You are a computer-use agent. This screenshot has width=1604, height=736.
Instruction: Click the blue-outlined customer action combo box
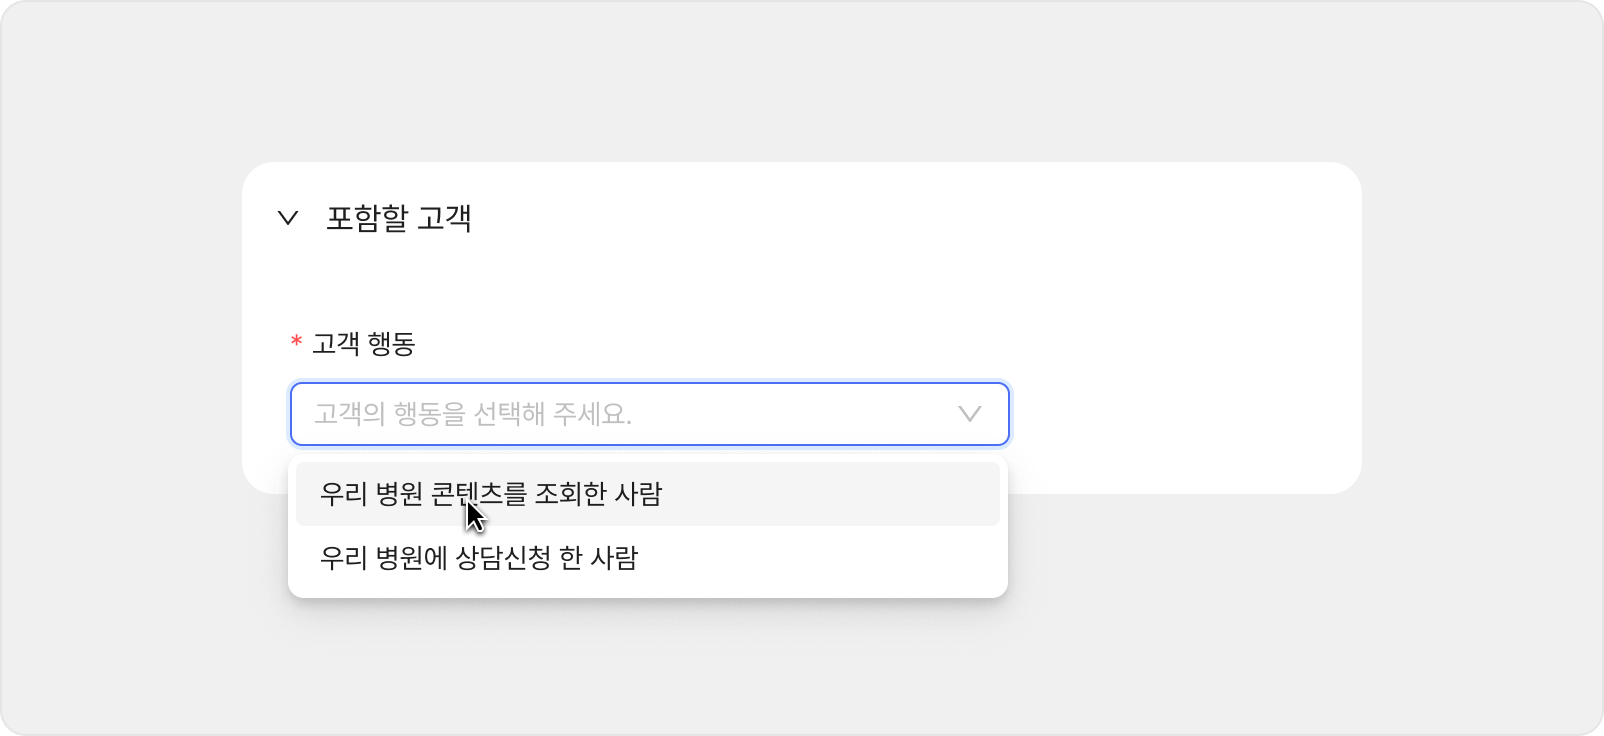click(648, 414)
